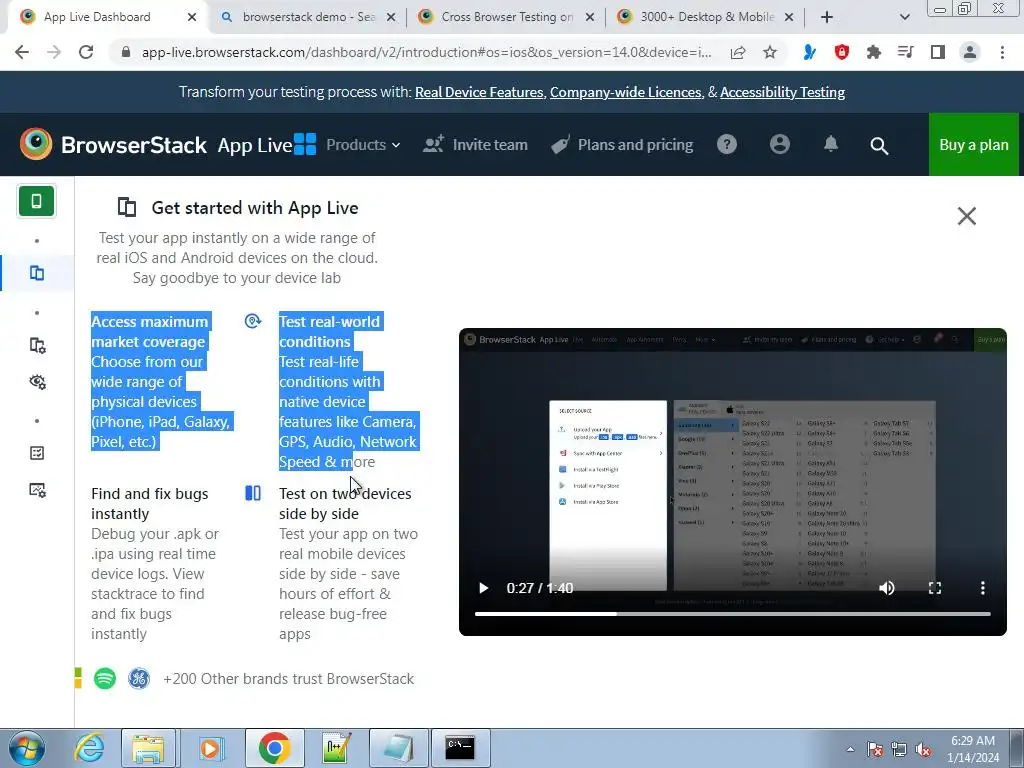Click the BrowserStack logo
This screenshot has height=768, width=1024.
113,144
